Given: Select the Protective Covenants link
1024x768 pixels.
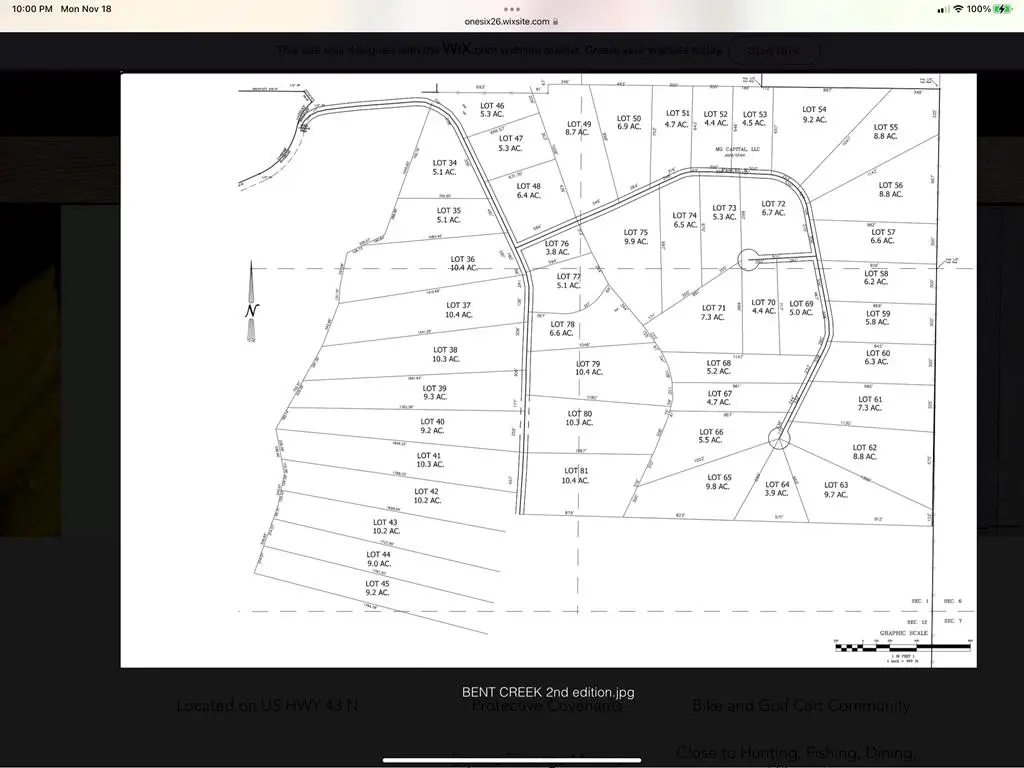Looking at the screenshot, I should pyautogui.click(x=548, y=705).
